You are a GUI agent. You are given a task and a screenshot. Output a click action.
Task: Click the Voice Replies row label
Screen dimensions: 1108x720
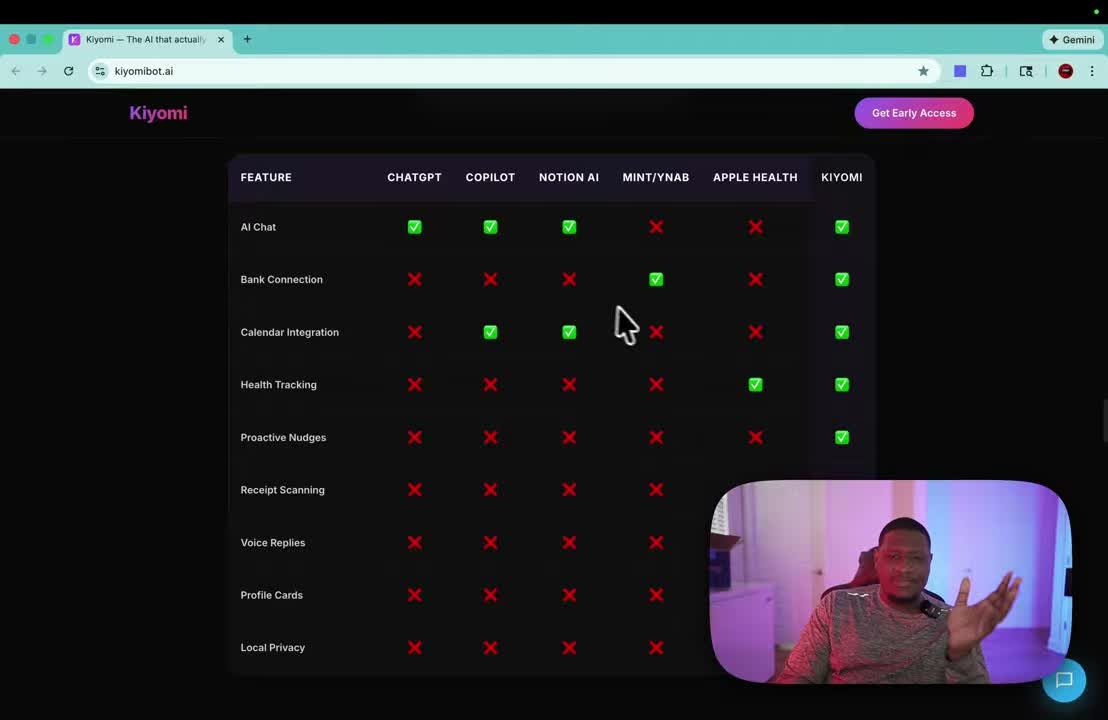273,543
